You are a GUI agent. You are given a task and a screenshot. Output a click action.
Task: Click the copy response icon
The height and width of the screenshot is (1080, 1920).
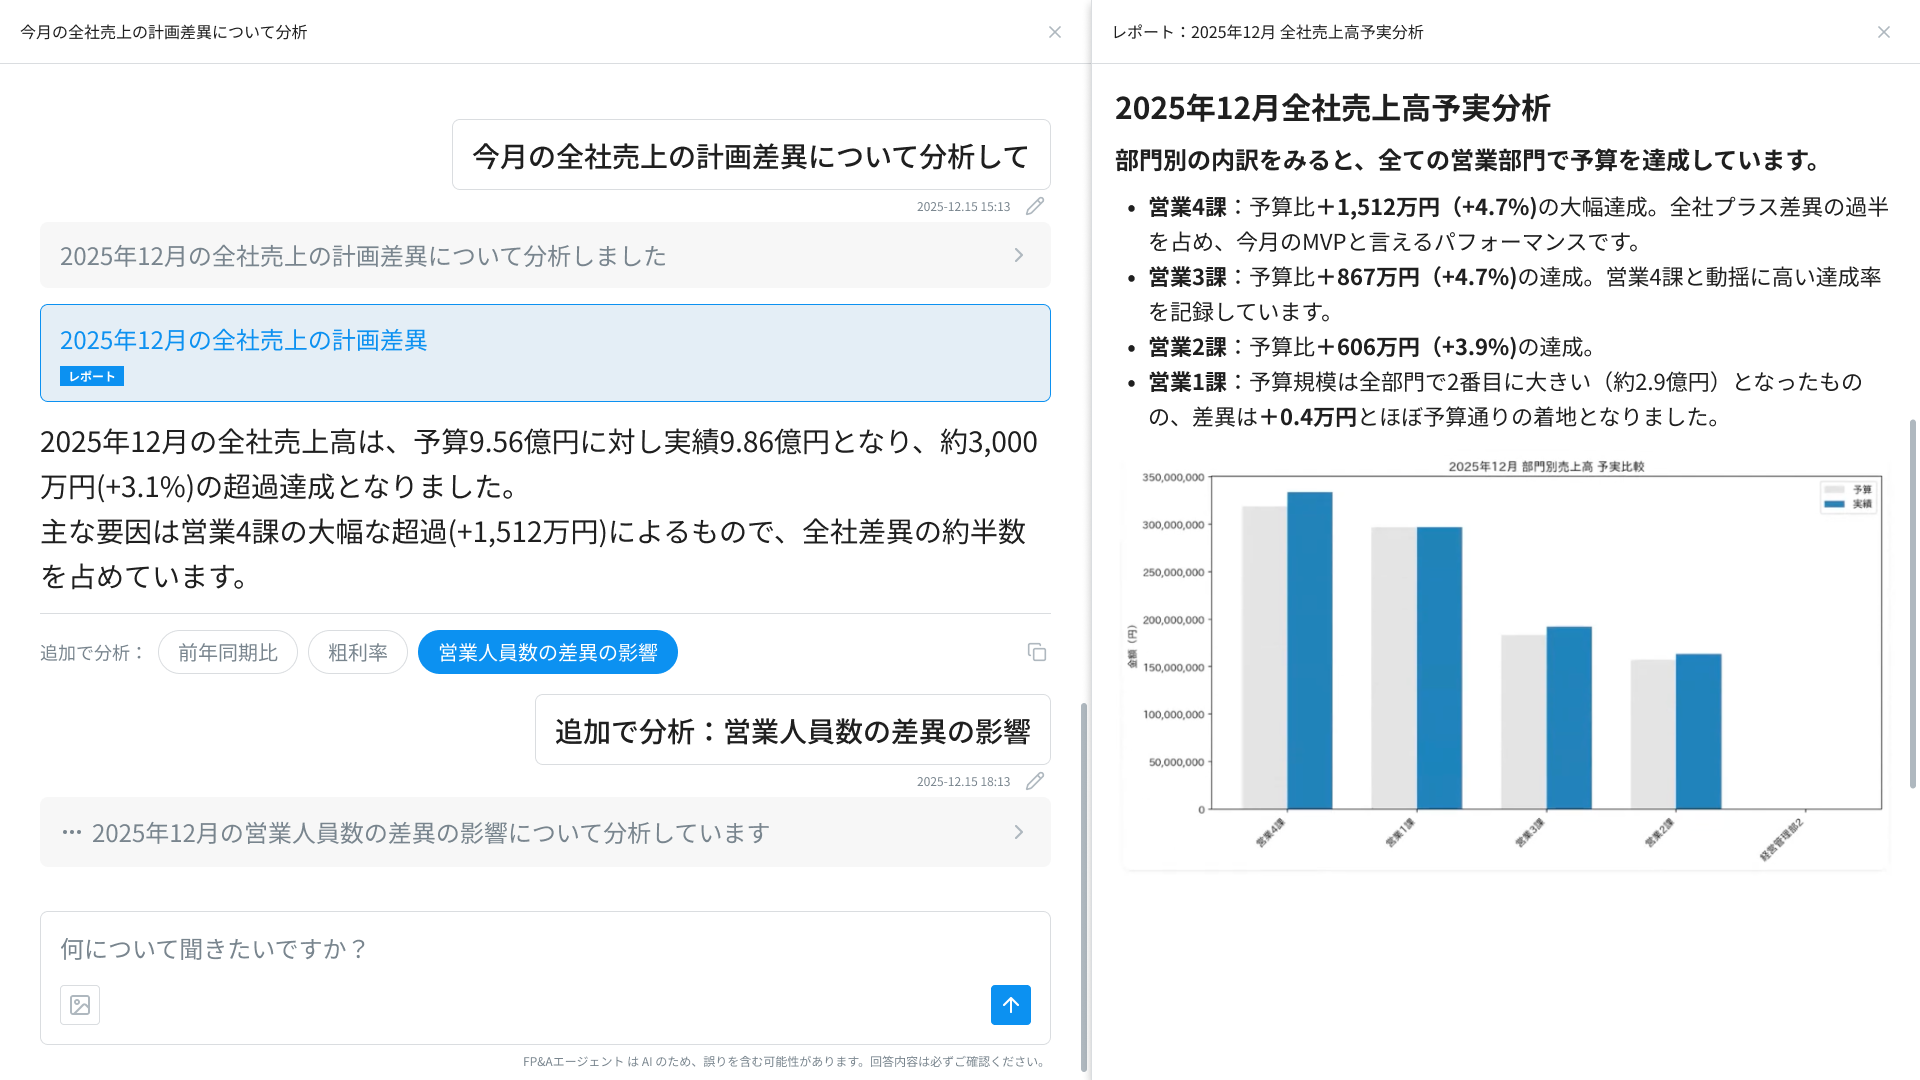point(1037,652)
